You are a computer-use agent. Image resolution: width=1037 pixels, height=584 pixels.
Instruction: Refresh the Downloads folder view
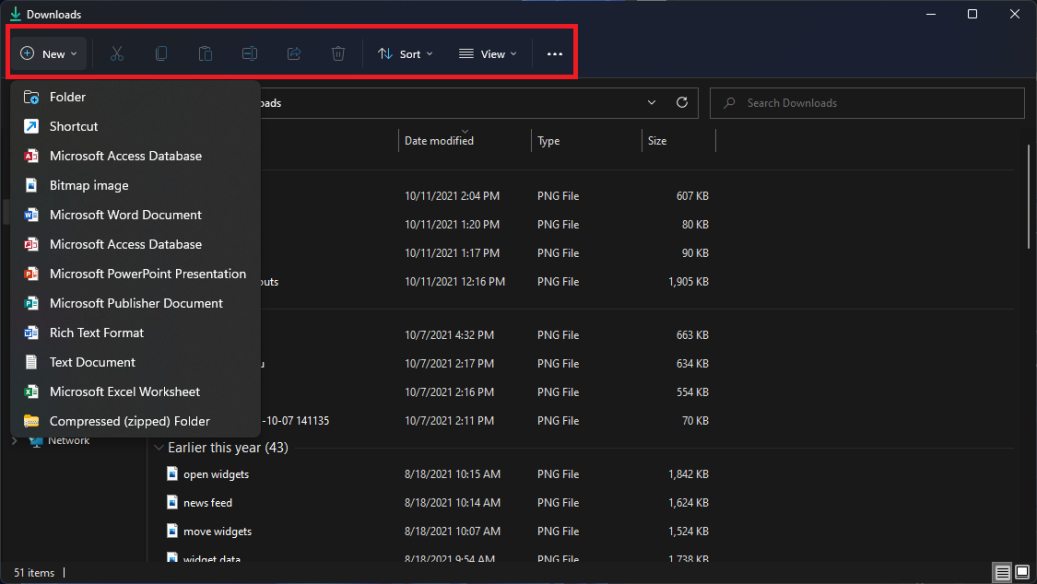pos(682,102)
